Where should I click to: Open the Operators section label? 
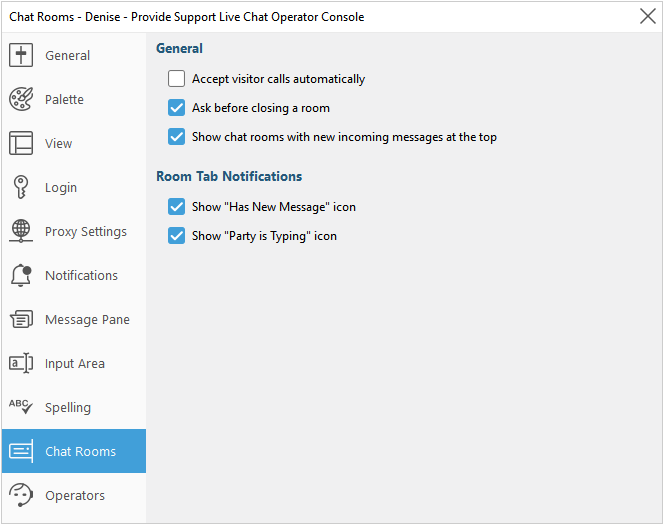pos(75,495)
